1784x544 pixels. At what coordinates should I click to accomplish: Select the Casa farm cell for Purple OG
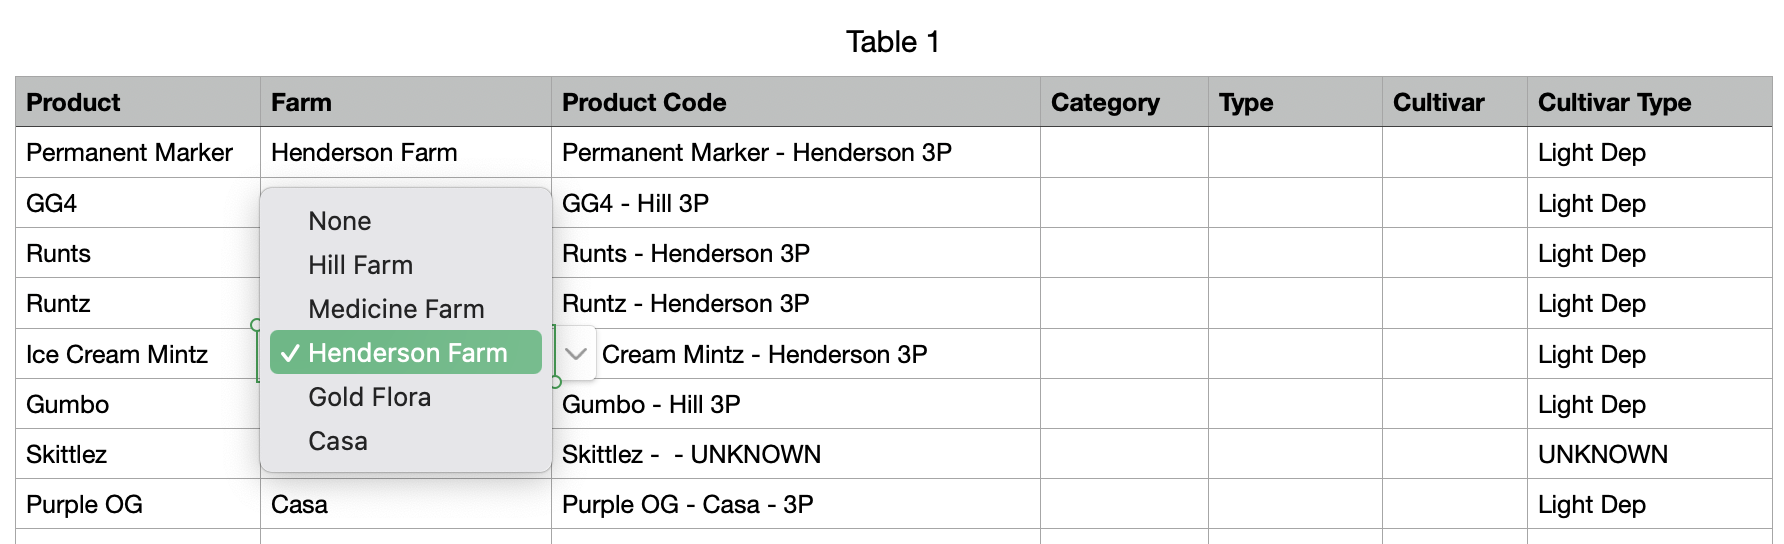[x=406, y=504]
